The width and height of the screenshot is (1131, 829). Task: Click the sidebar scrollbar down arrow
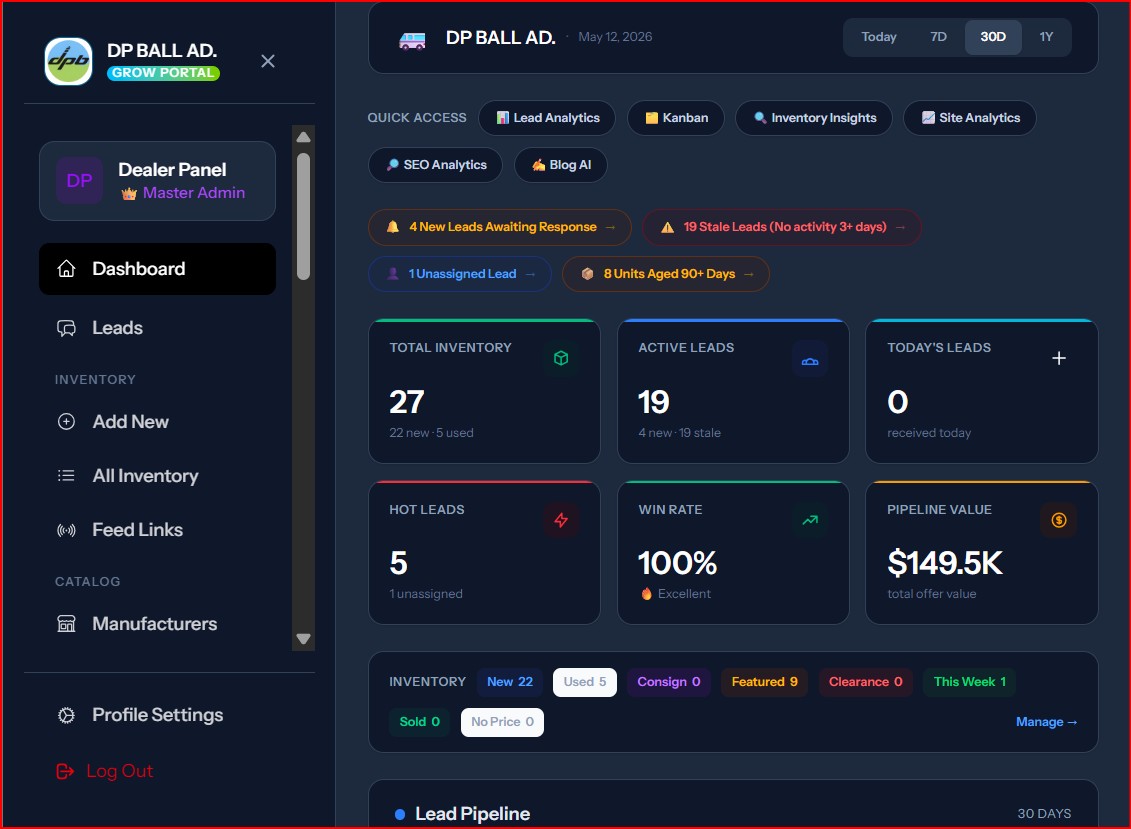[x=304, y=639]
